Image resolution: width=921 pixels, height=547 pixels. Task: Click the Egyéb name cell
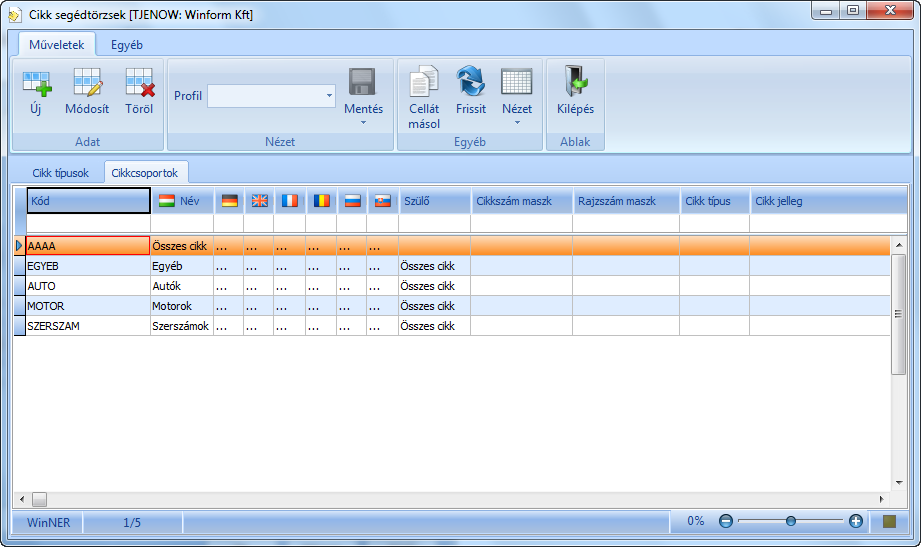[x=182, y=266]
